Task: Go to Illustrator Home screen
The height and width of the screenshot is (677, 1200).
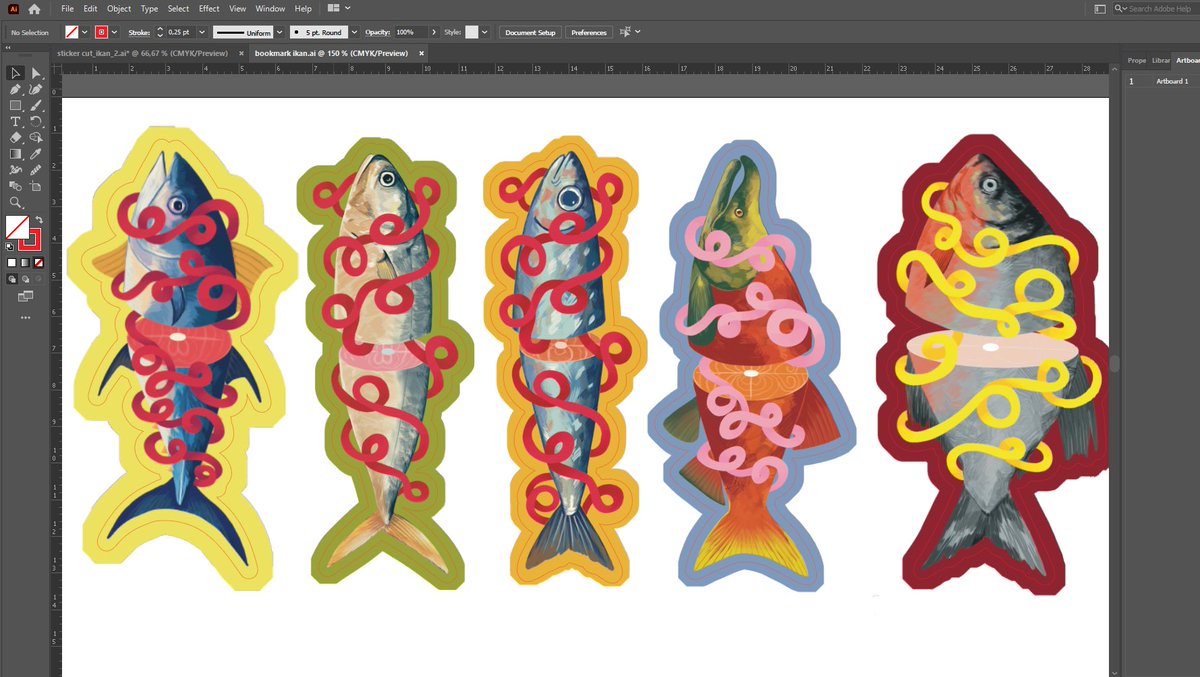Action: (34, 8)
